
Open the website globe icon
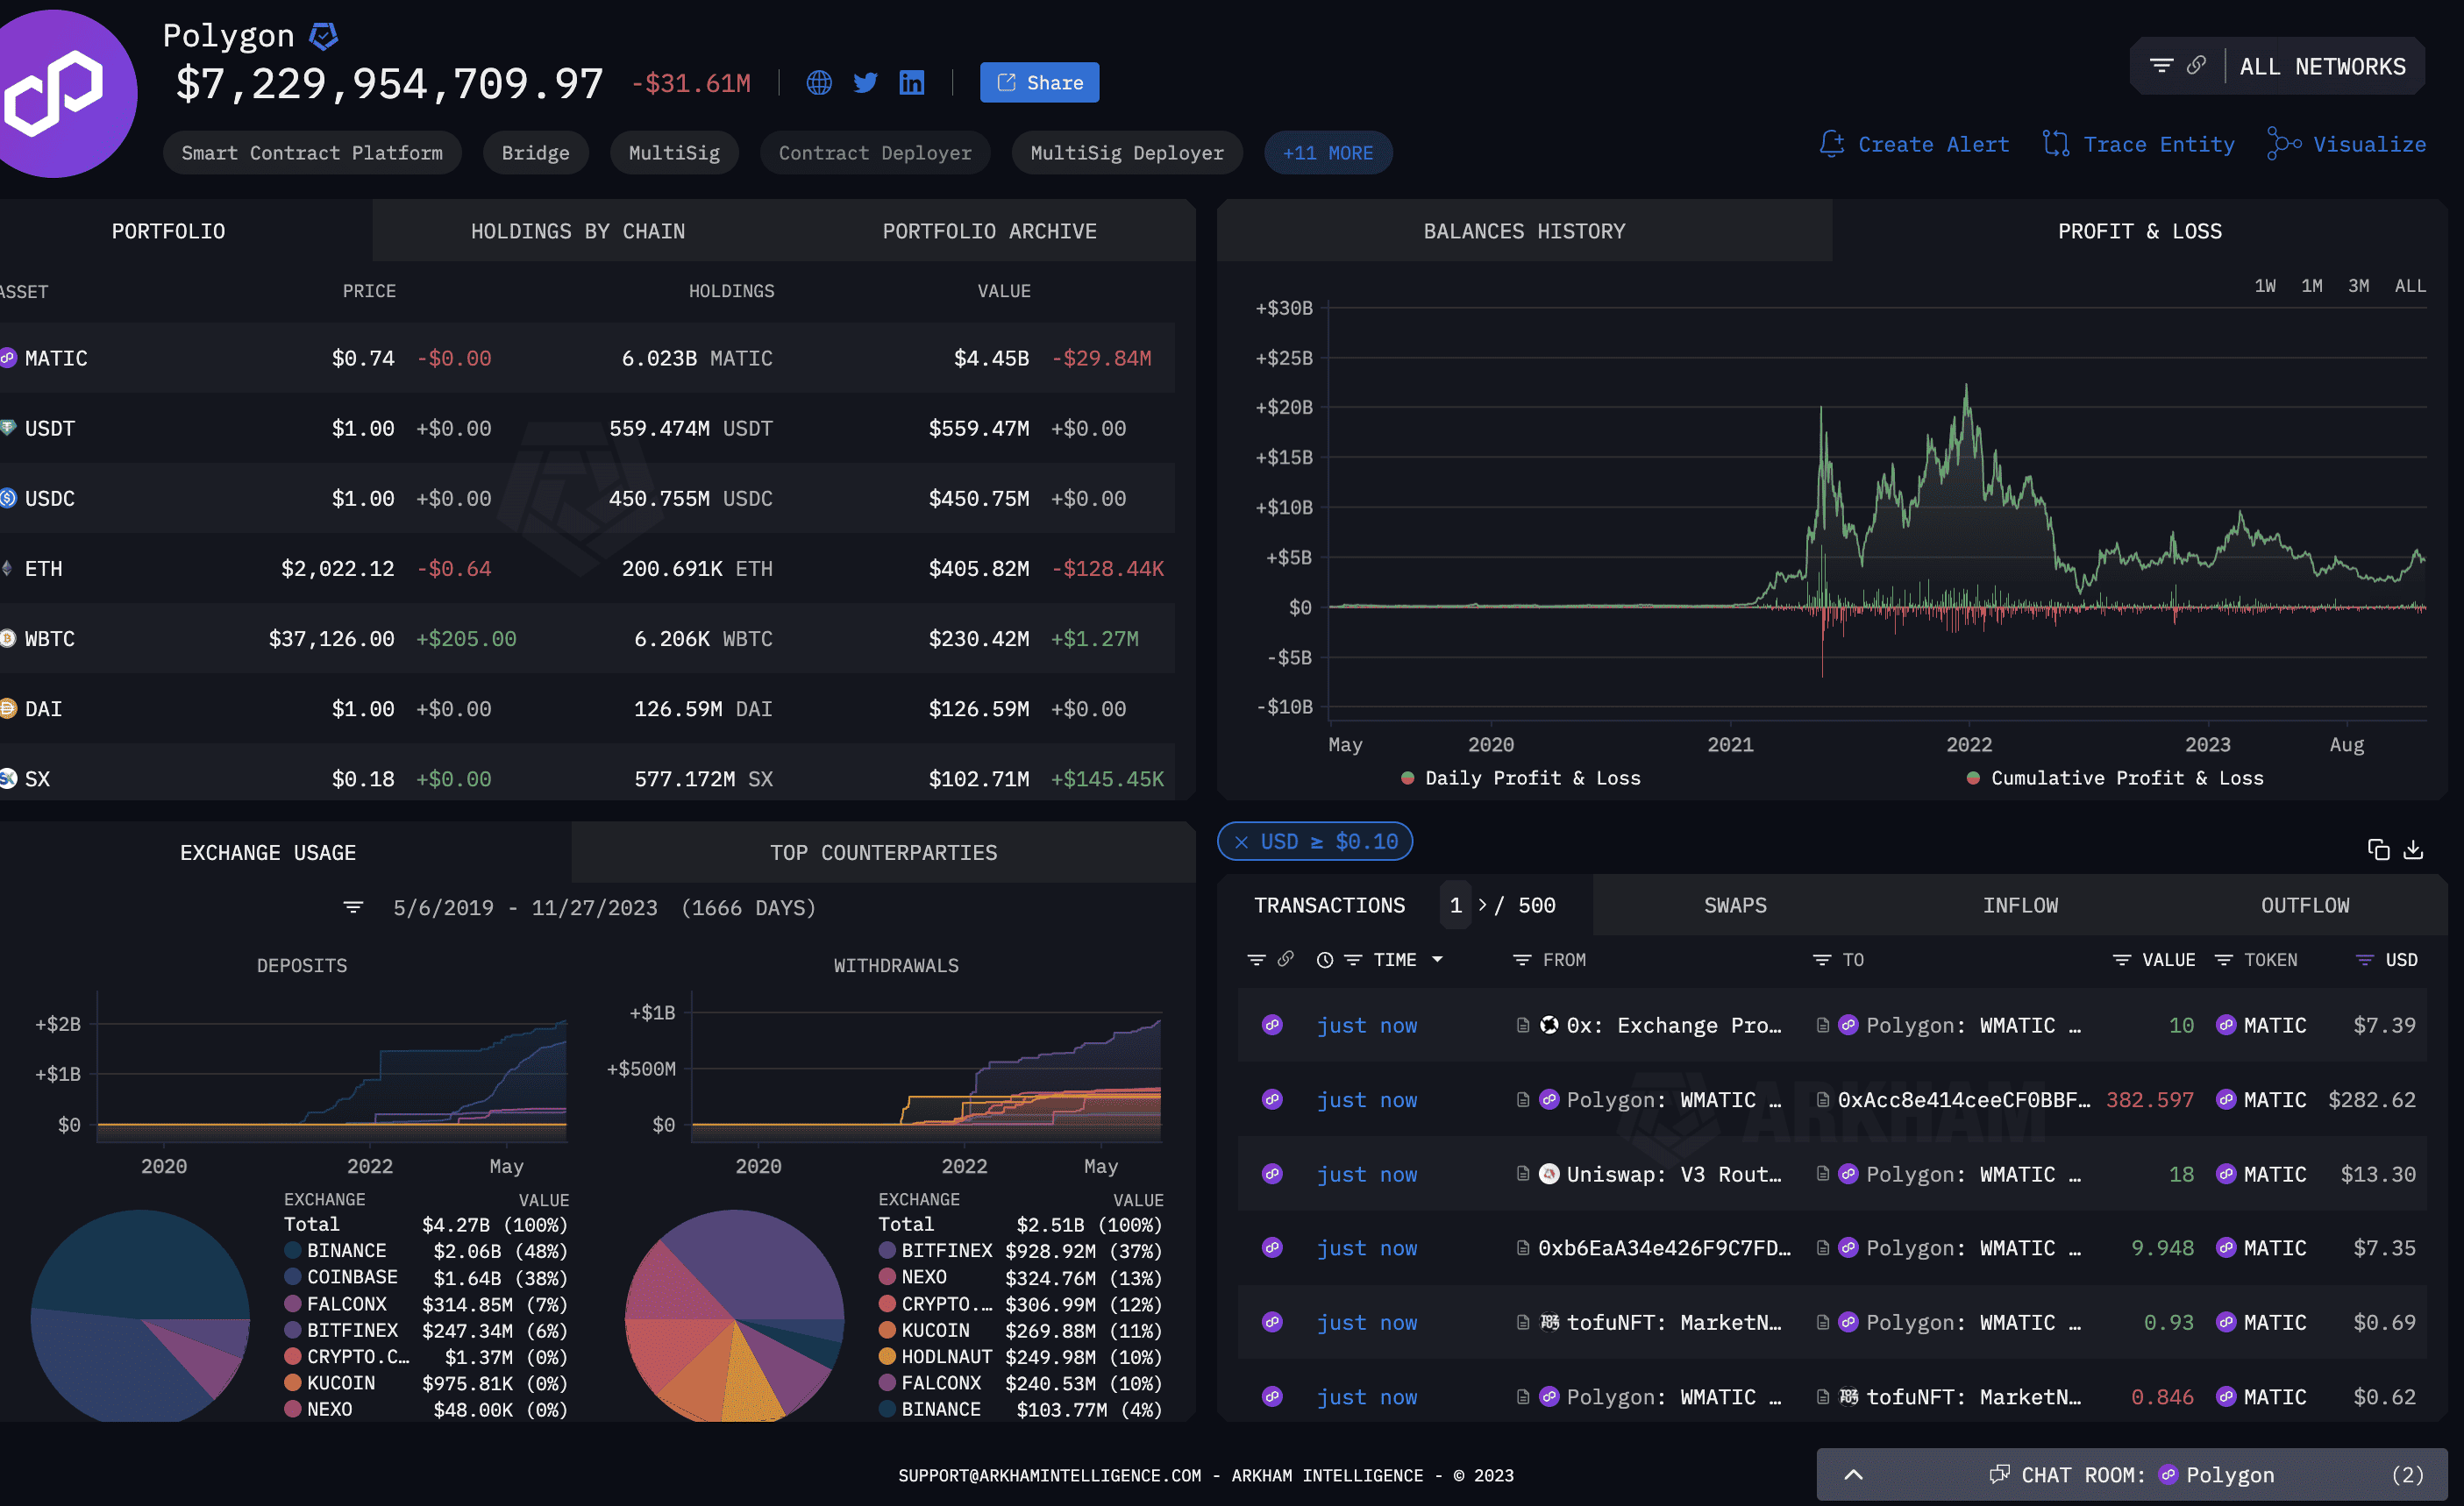click(x=818, y=83)
